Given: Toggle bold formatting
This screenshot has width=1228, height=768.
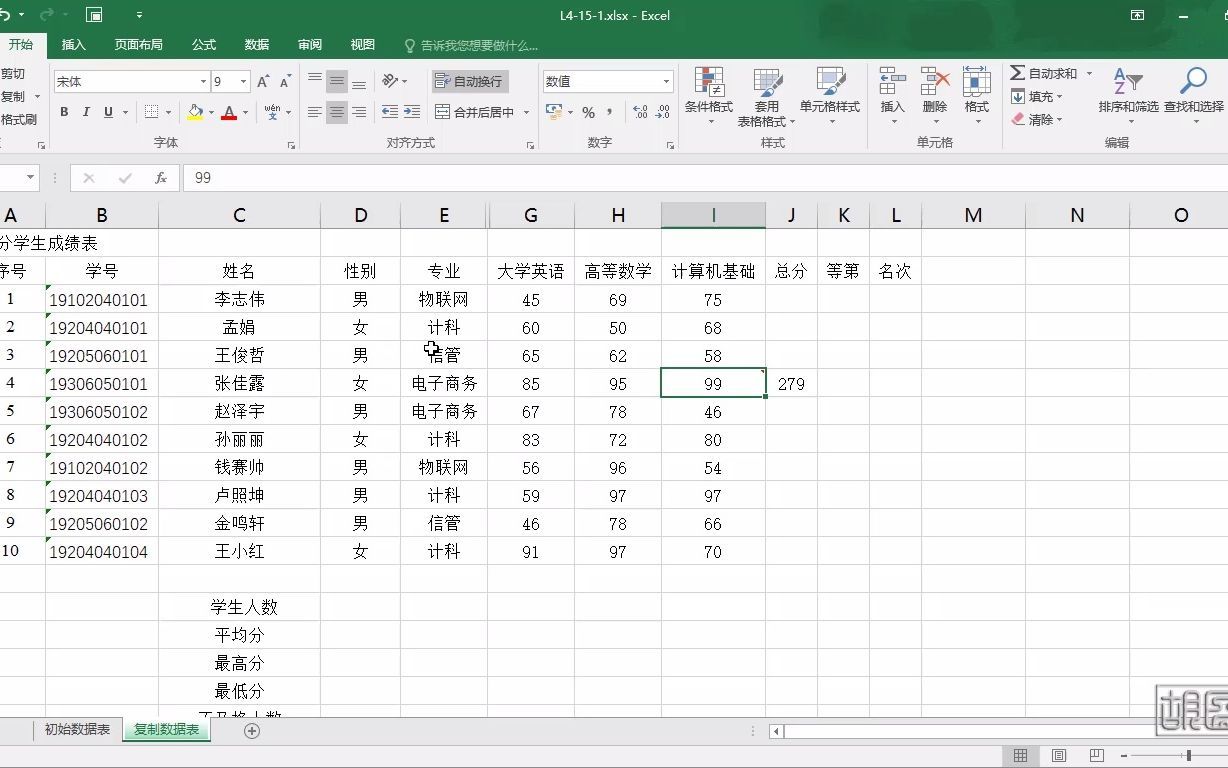Looking at the screenshot, I should [64, 112].
